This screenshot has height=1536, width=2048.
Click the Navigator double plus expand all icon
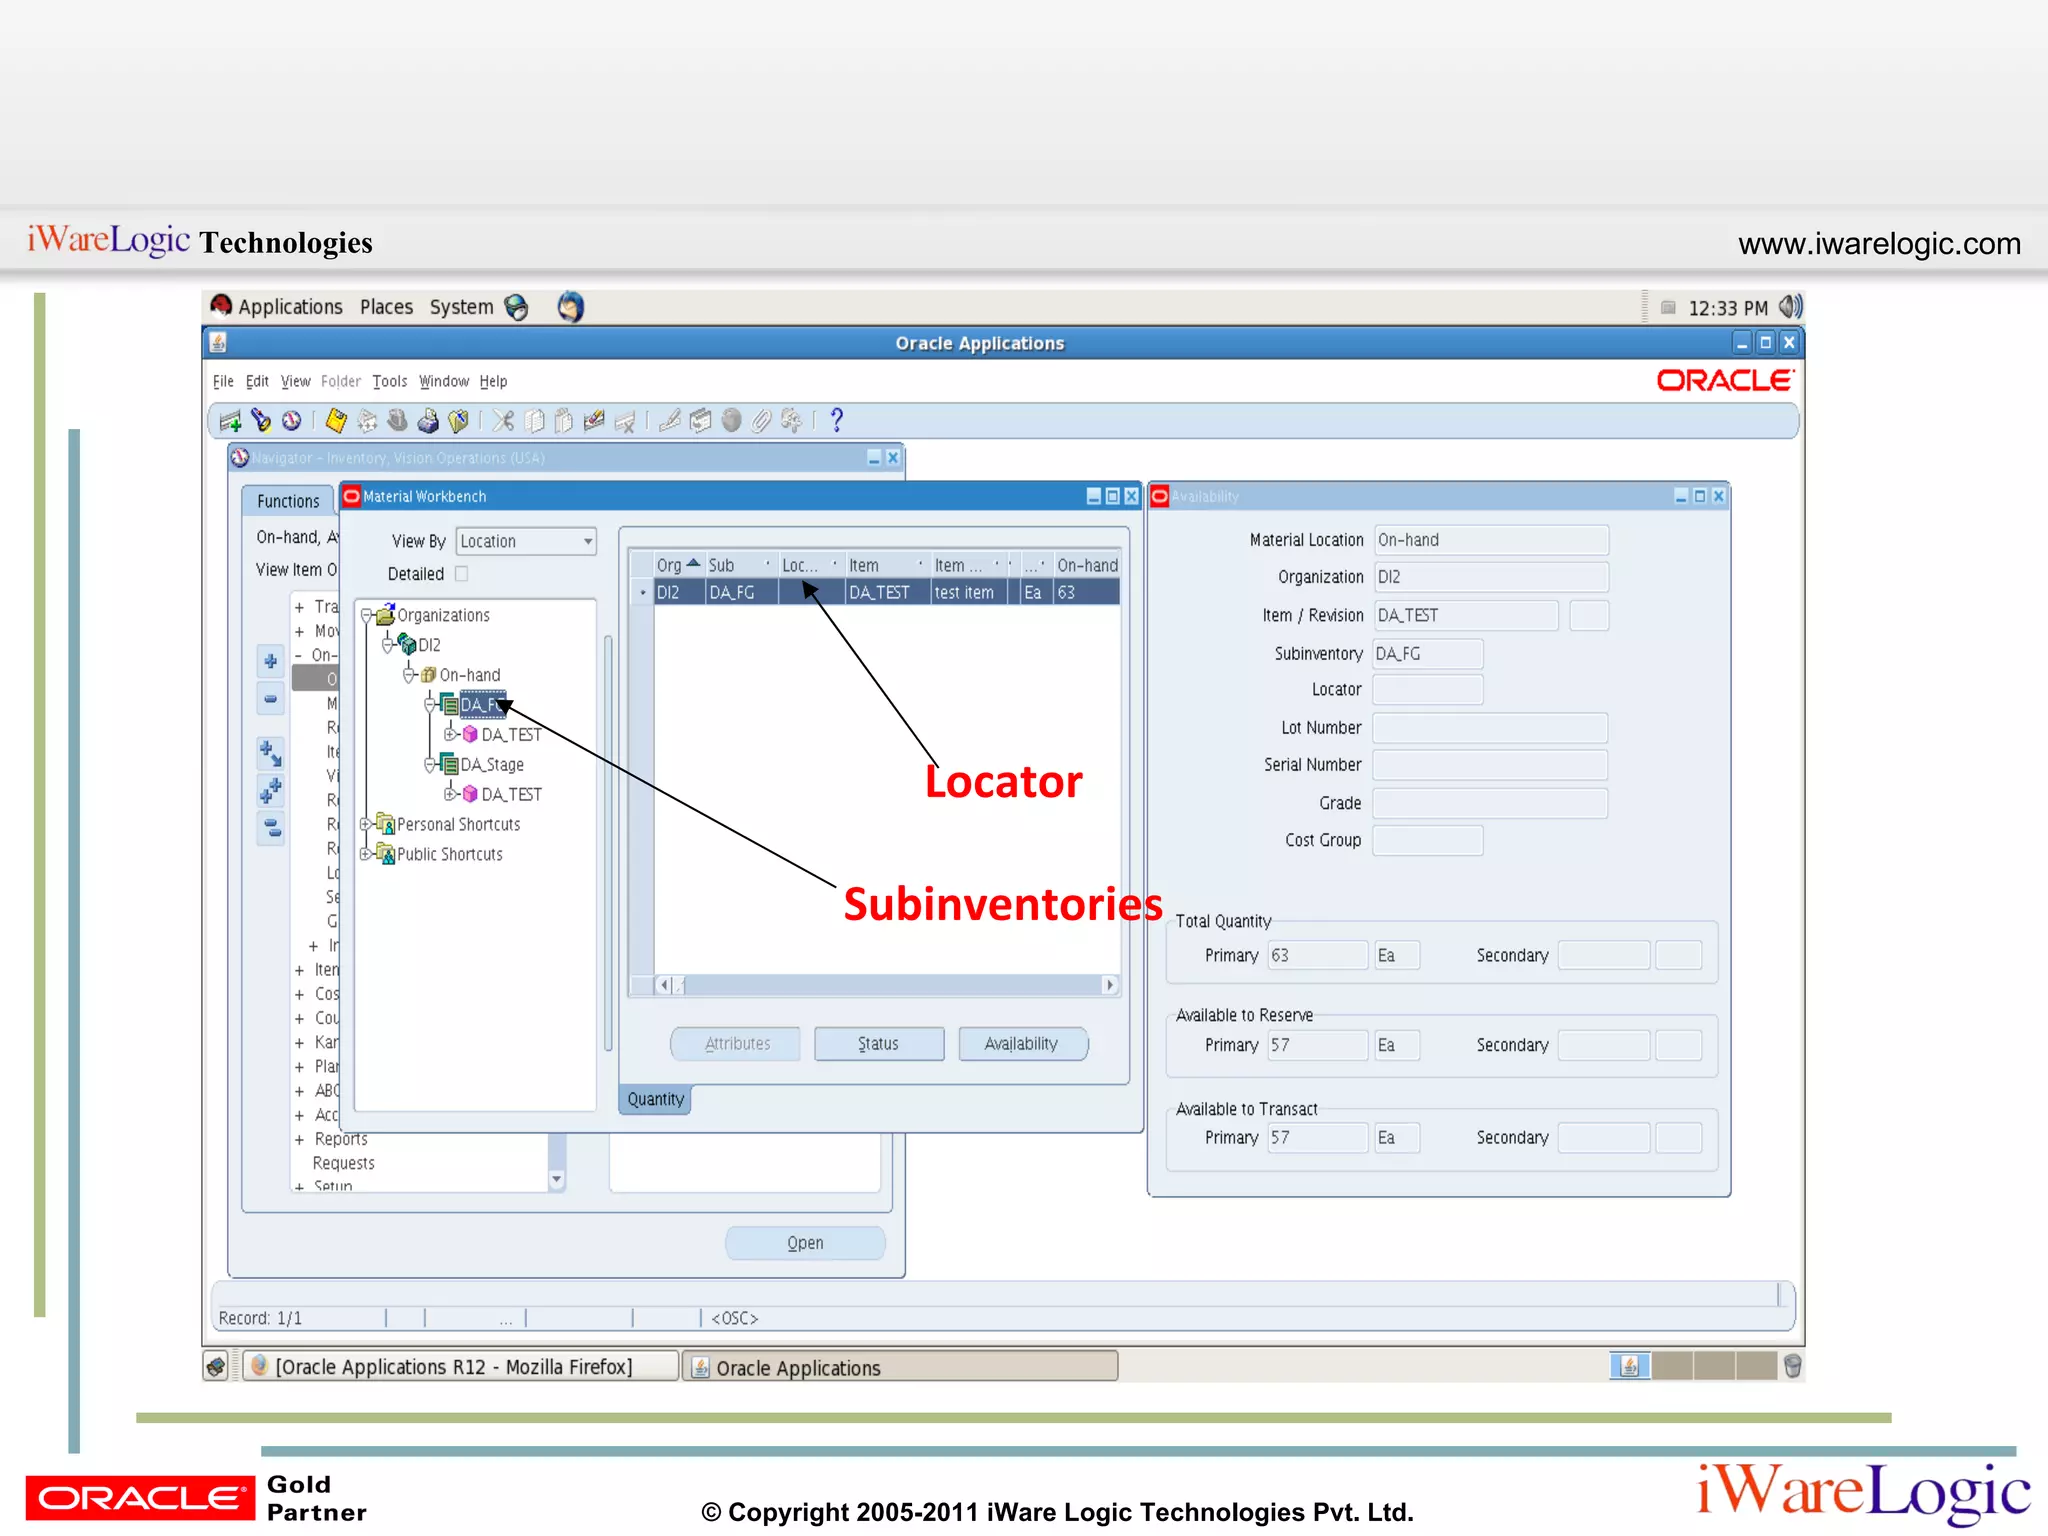(270, 791)
